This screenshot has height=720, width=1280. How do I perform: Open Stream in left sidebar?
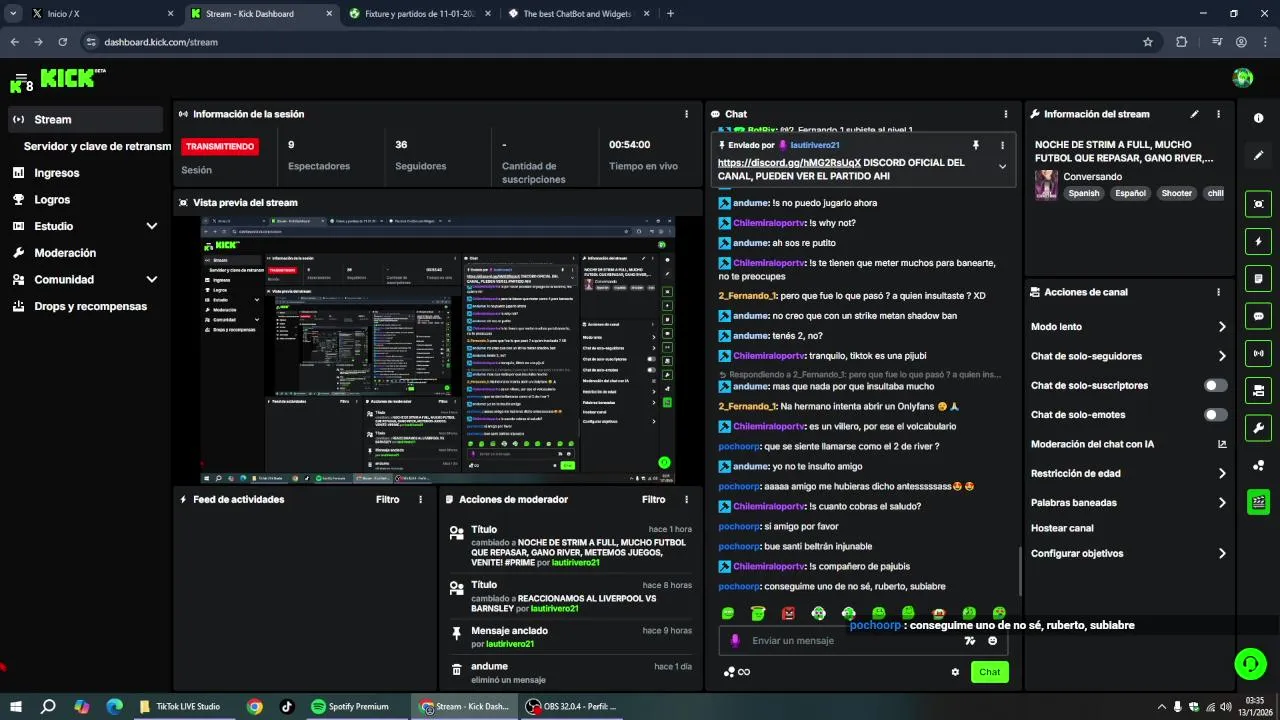pyautogui.click(x=85, y=119)
